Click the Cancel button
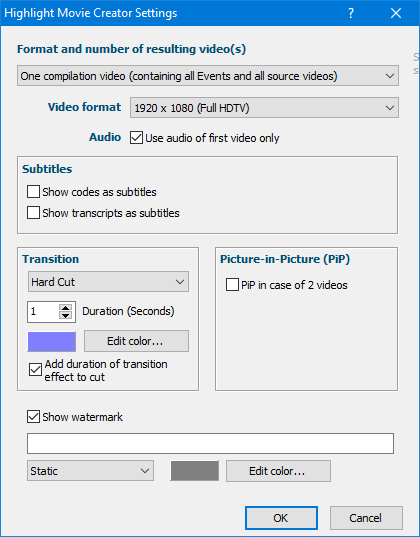Viewport: 420px width, 537px height. tap(366, 518)
